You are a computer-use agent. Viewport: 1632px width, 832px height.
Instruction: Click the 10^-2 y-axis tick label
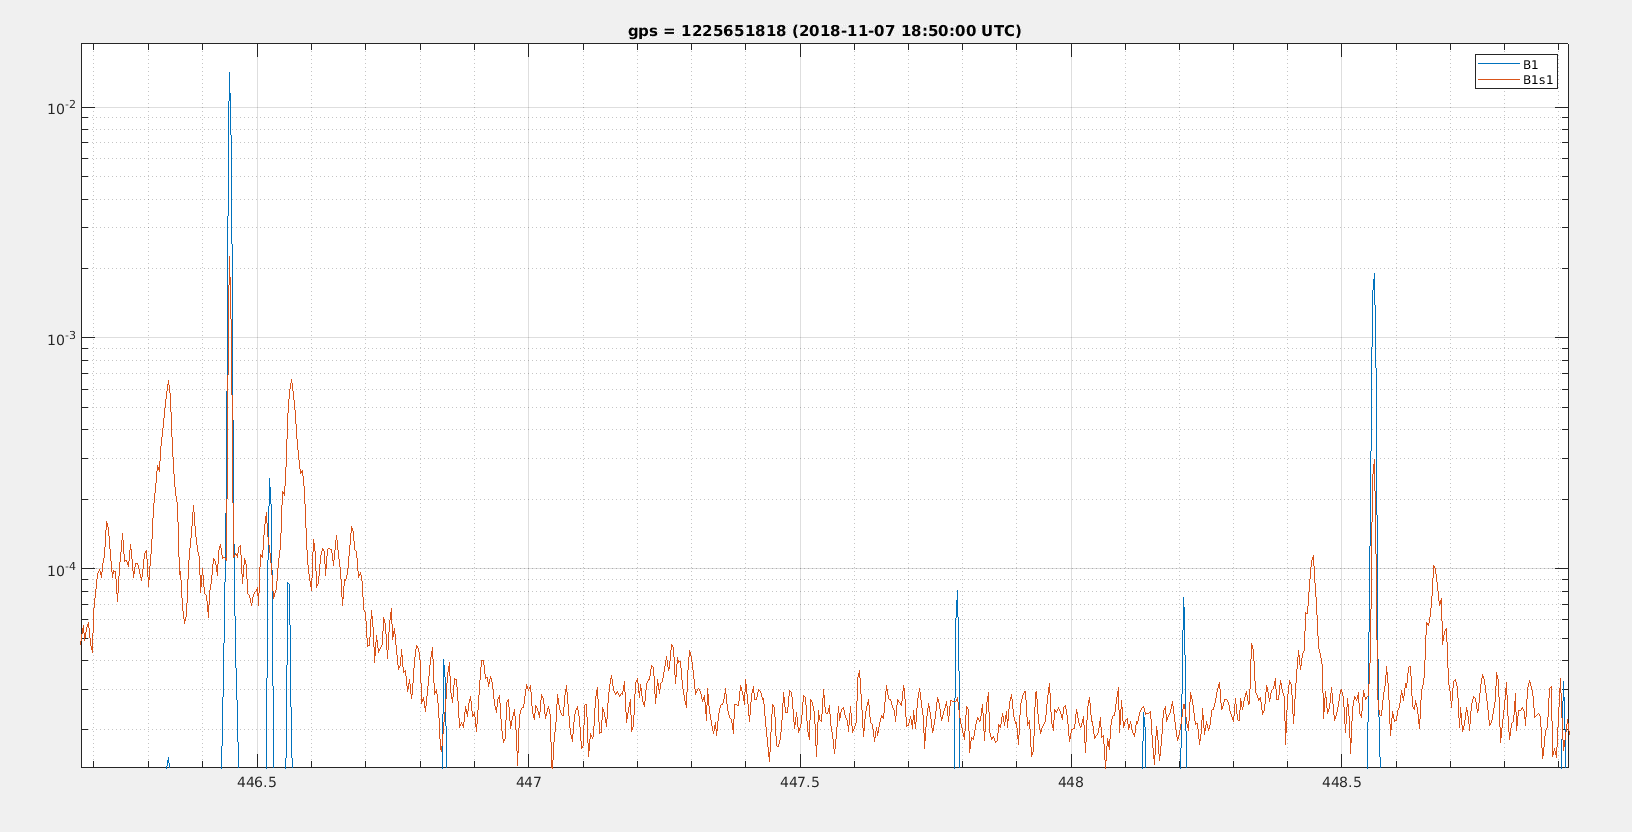point(60,108)
